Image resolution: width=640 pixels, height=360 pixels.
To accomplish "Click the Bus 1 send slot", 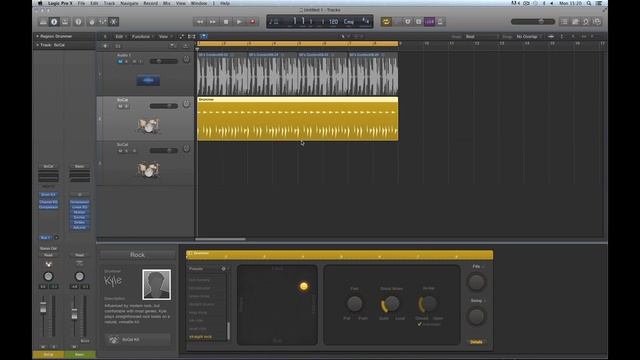I will (45, 238).
